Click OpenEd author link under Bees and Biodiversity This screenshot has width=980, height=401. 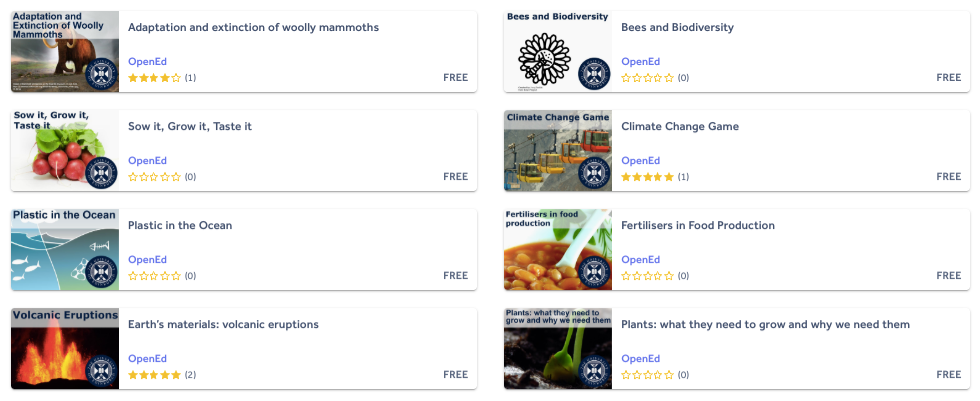click(641, 61)
